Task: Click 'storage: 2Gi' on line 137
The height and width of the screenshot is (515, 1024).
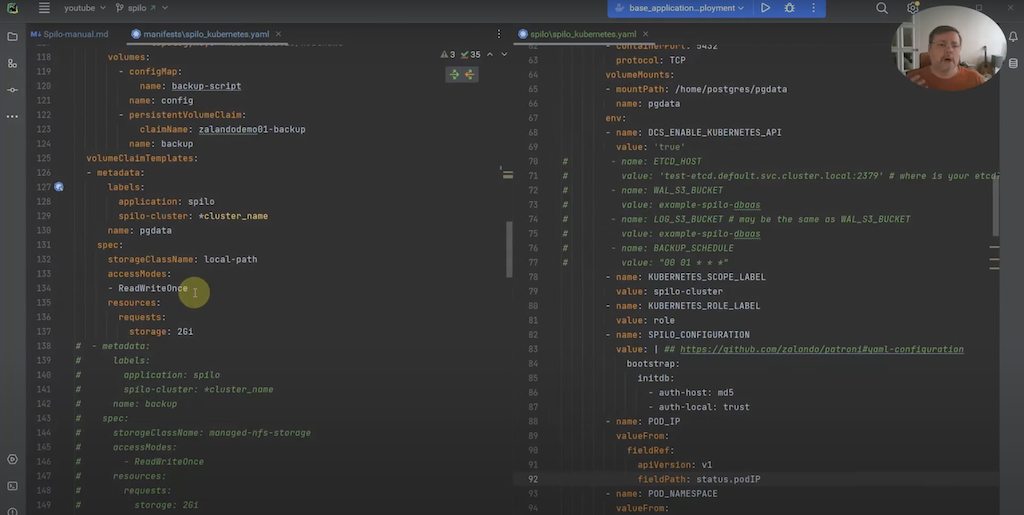Action: (161, 332)
